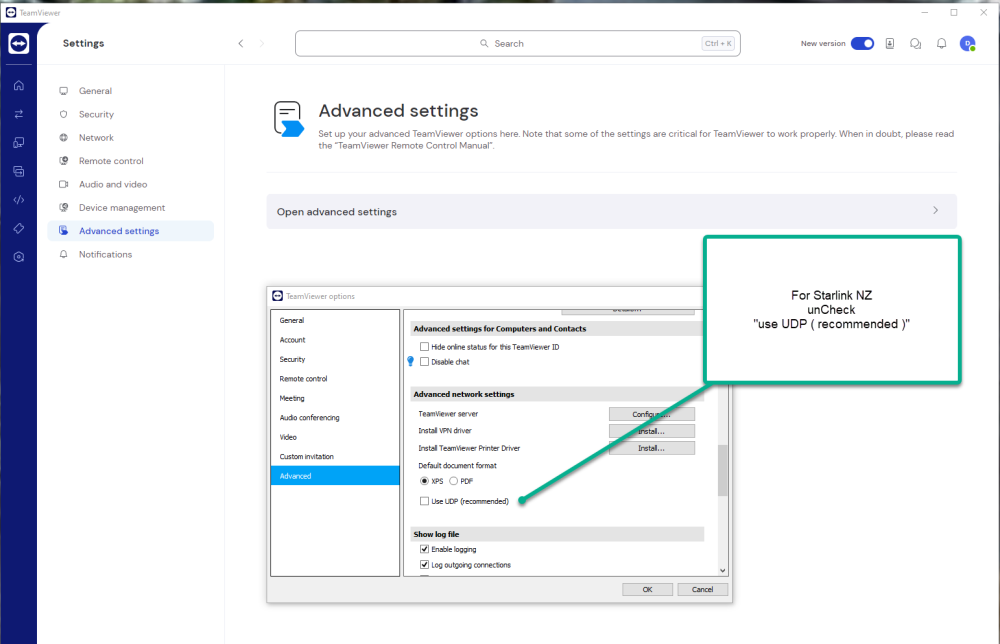Select the XPS document format radio
Image resolution: width=1000 pixels, height=644 pixels.
pos(424,481)
